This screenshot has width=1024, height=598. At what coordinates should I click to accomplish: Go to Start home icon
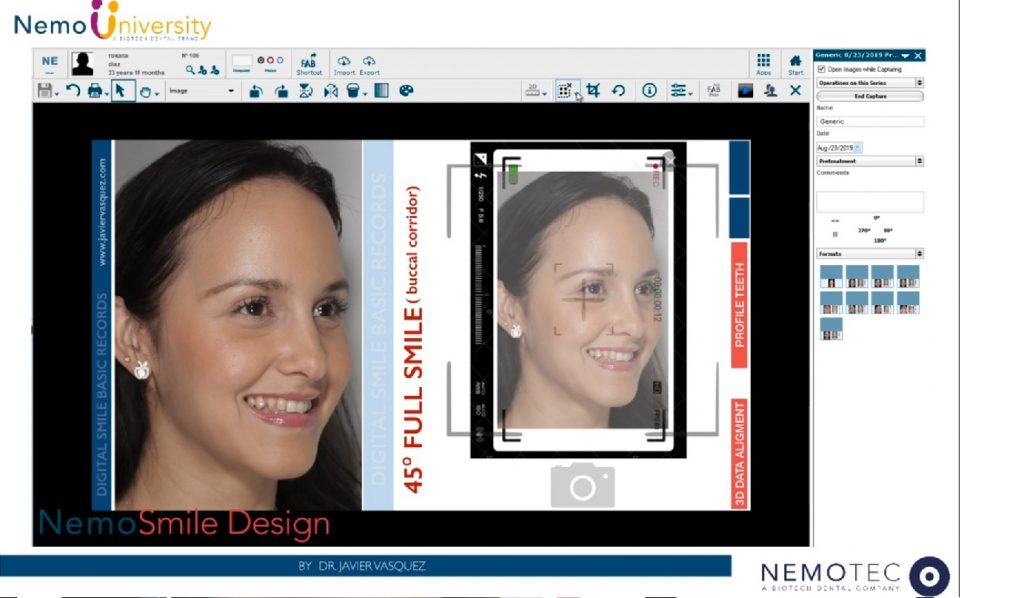point(795,64)
